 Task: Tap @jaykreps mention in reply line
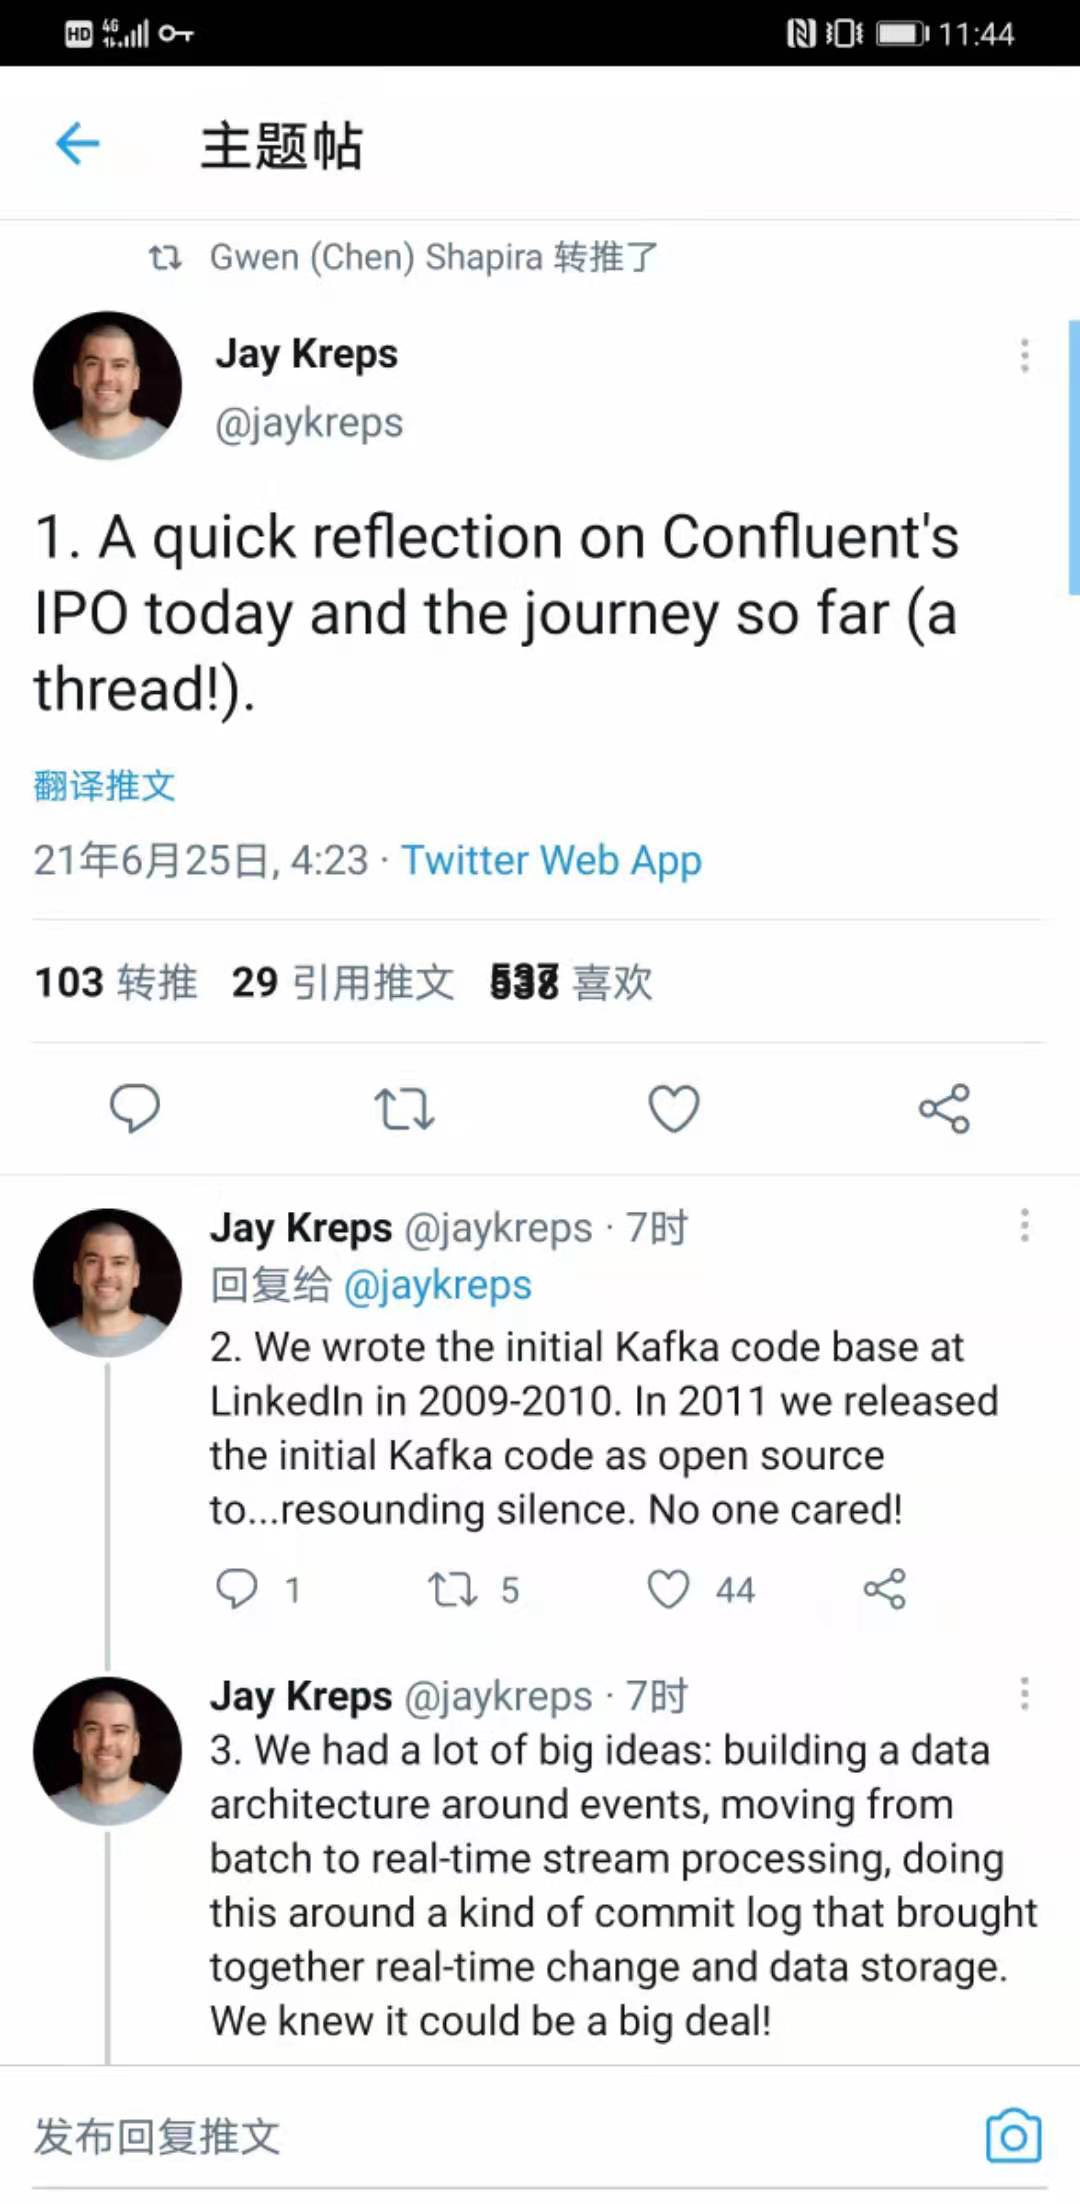(437, 1285)
